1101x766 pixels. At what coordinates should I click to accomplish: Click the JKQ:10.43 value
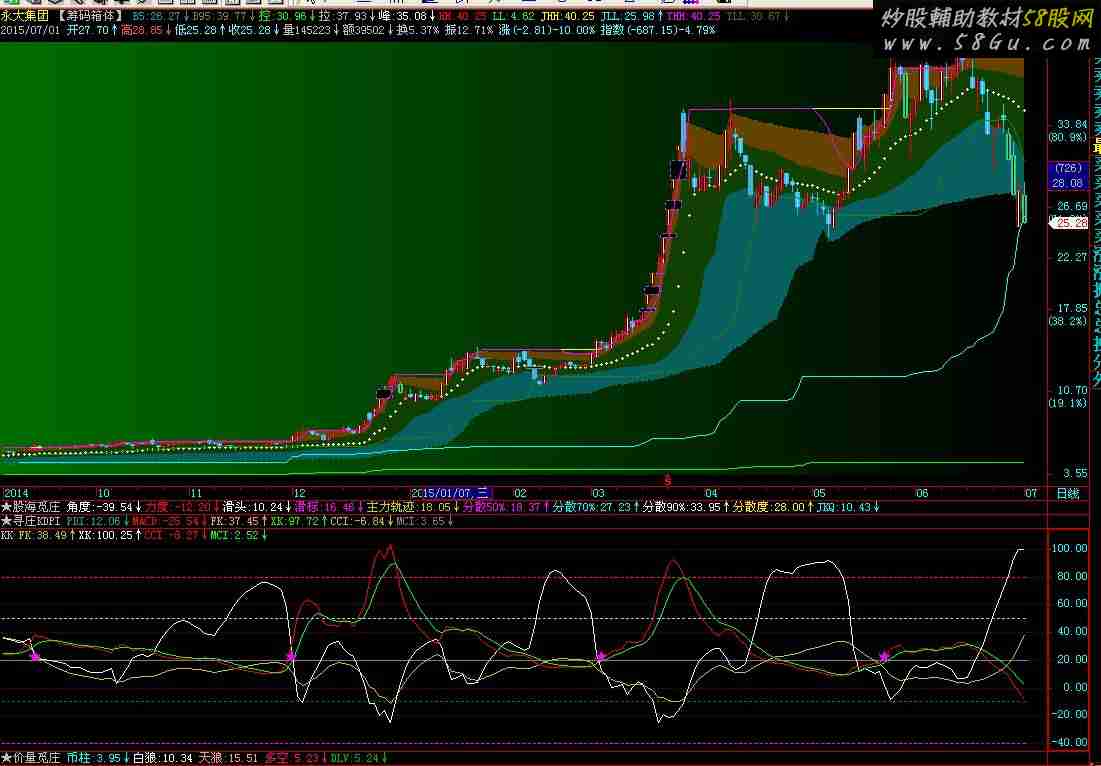843,506
